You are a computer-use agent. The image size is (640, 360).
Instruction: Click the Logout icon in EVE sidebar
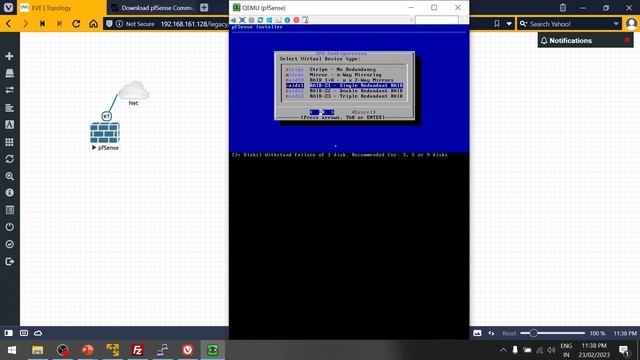9,261
